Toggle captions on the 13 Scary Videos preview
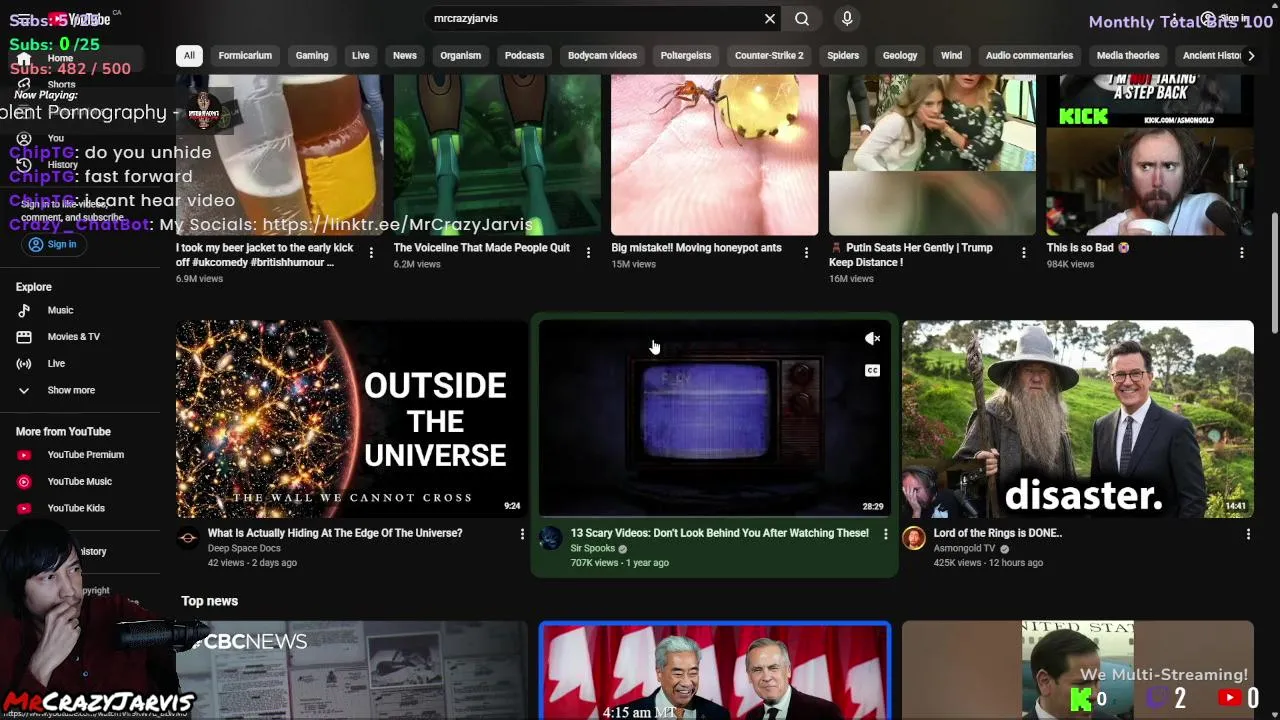1280x720 pixels. click(x=872, y=371)
